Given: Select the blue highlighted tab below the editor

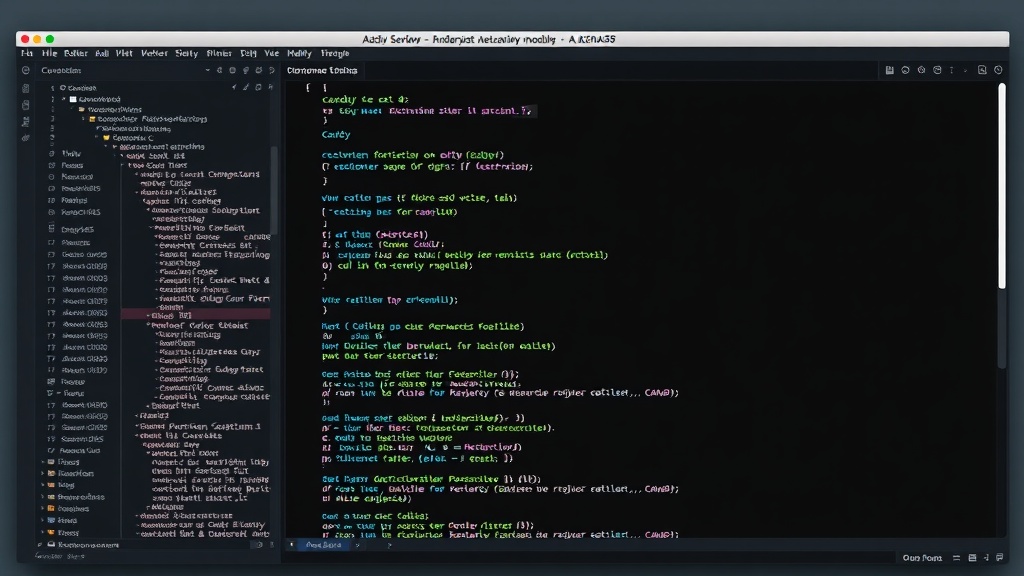Looking at the screenshot, I should (323, 545).
